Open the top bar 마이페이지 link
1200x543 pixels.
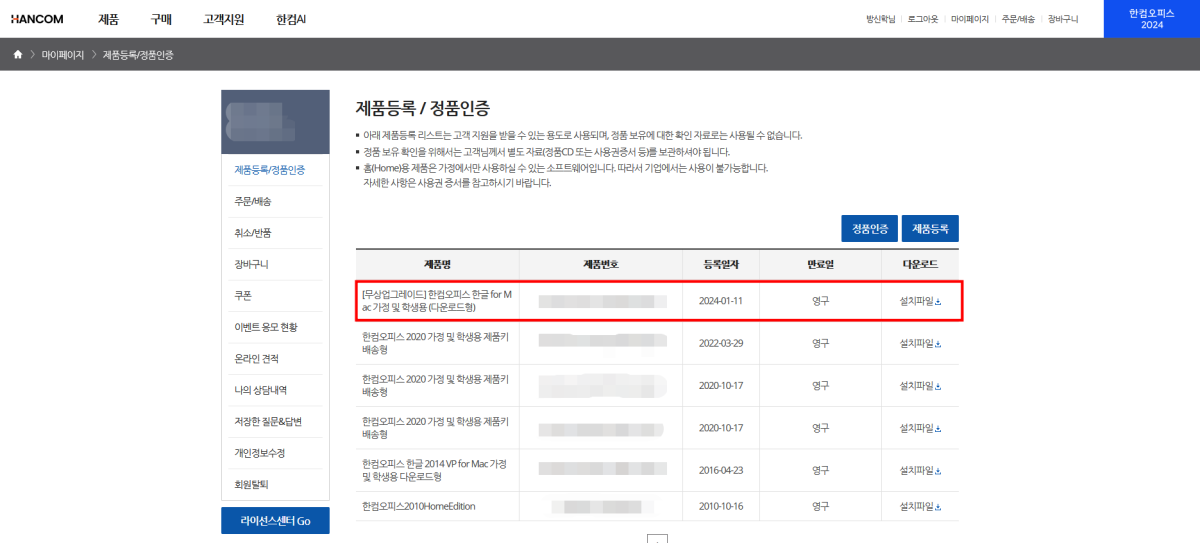click(x=970, y=19)
